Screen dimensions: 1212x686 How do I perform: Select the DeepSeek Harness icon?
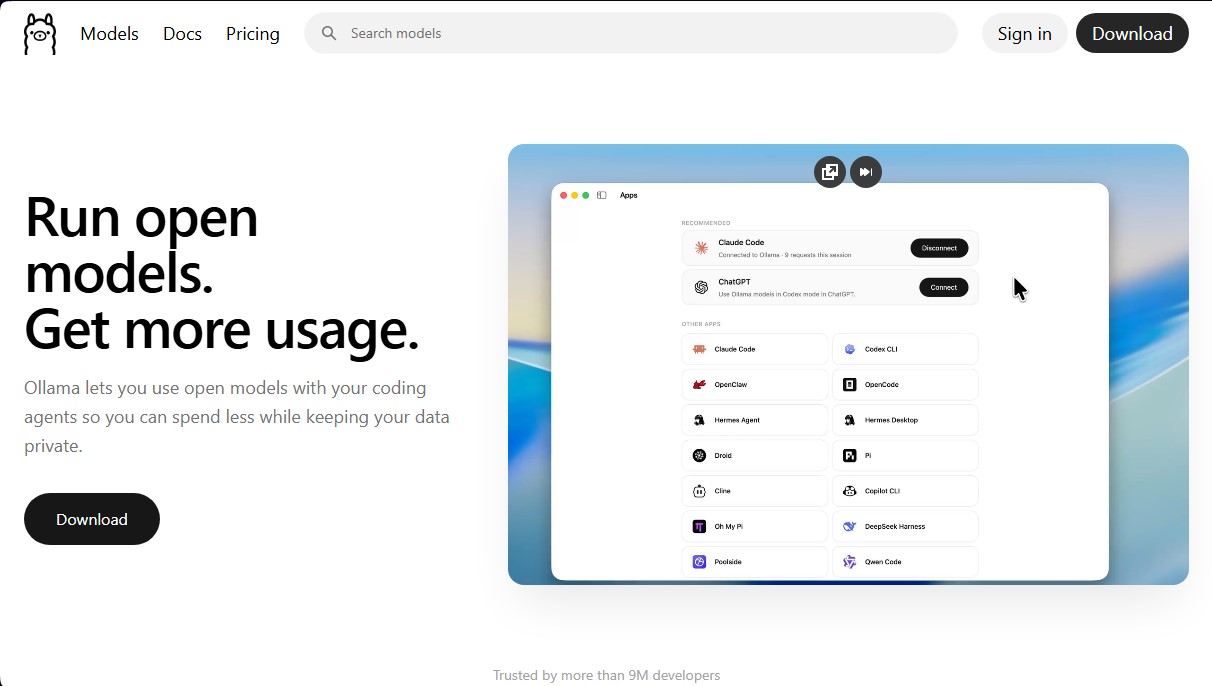(849, 526)
